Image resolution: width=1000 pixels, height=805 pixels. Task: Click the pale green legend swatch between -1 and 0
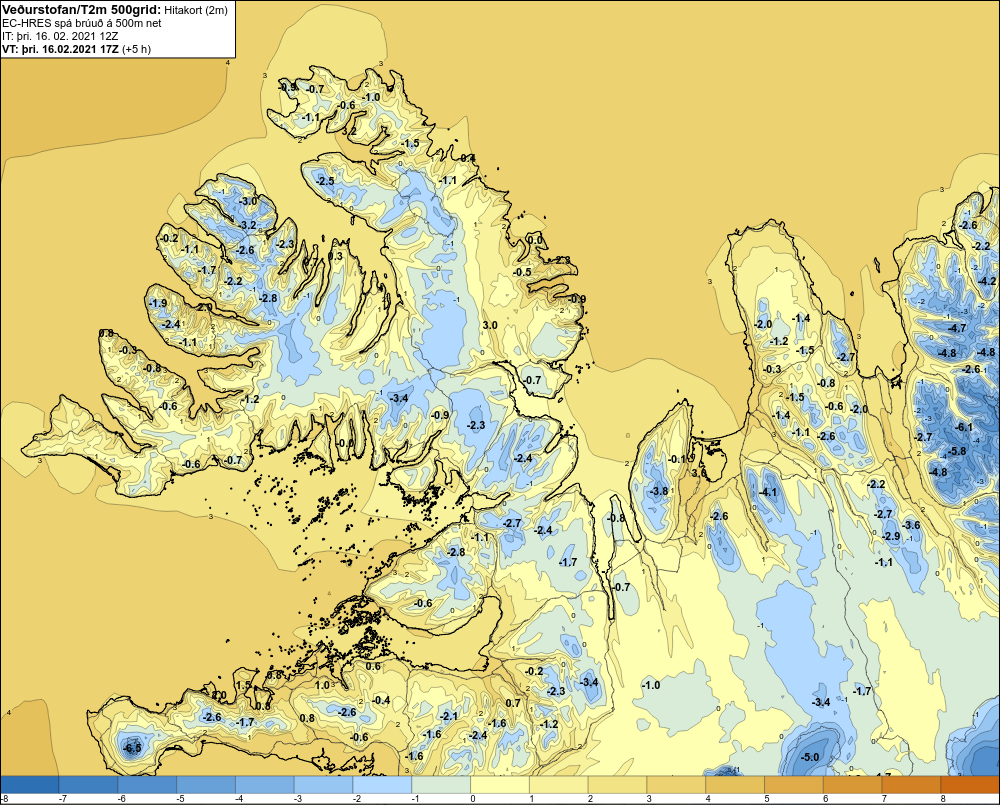[x=441, y=784]
